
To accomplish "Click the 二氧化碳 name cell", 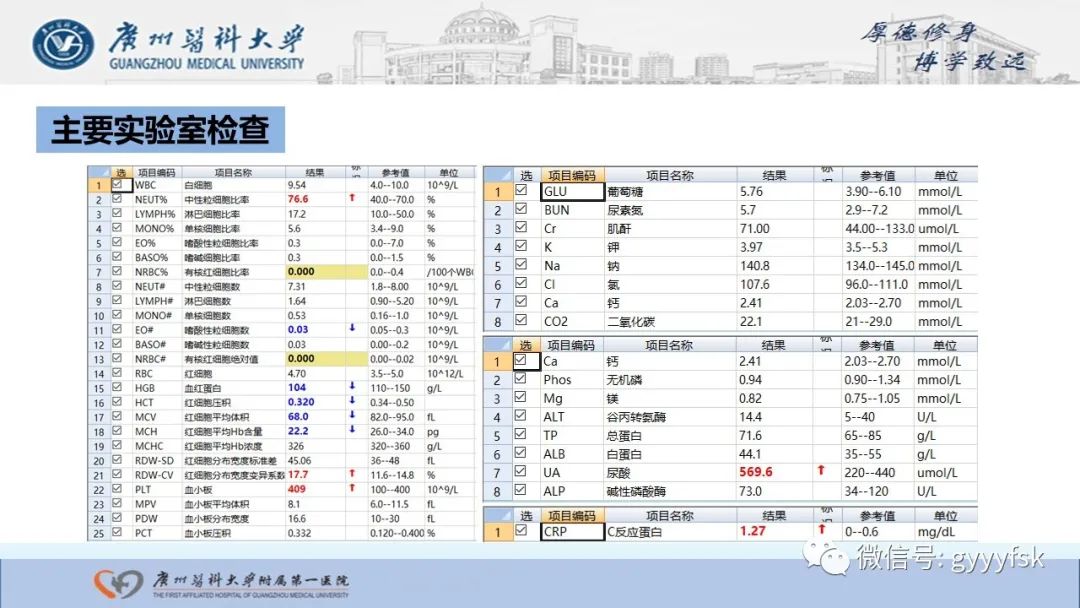I will coord(671,322).
